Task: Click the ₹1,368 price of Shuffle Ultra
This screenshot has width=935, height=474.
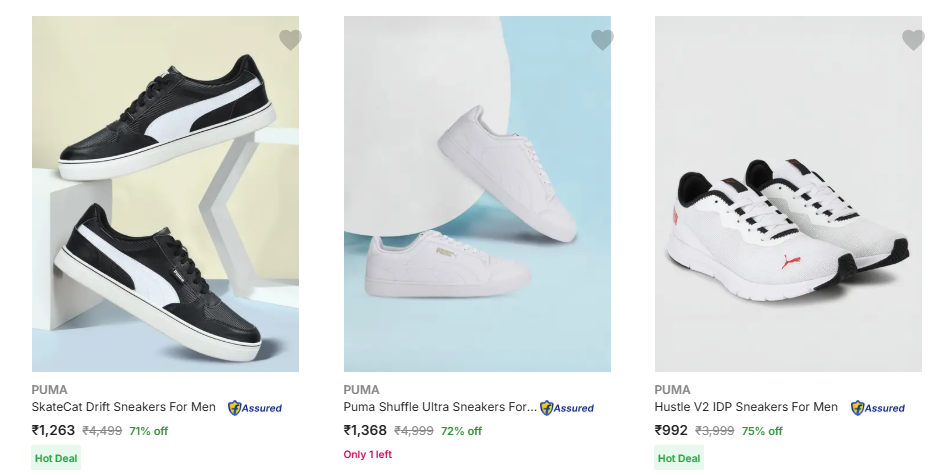Action: pyautogui.click(x=365, y=431)
